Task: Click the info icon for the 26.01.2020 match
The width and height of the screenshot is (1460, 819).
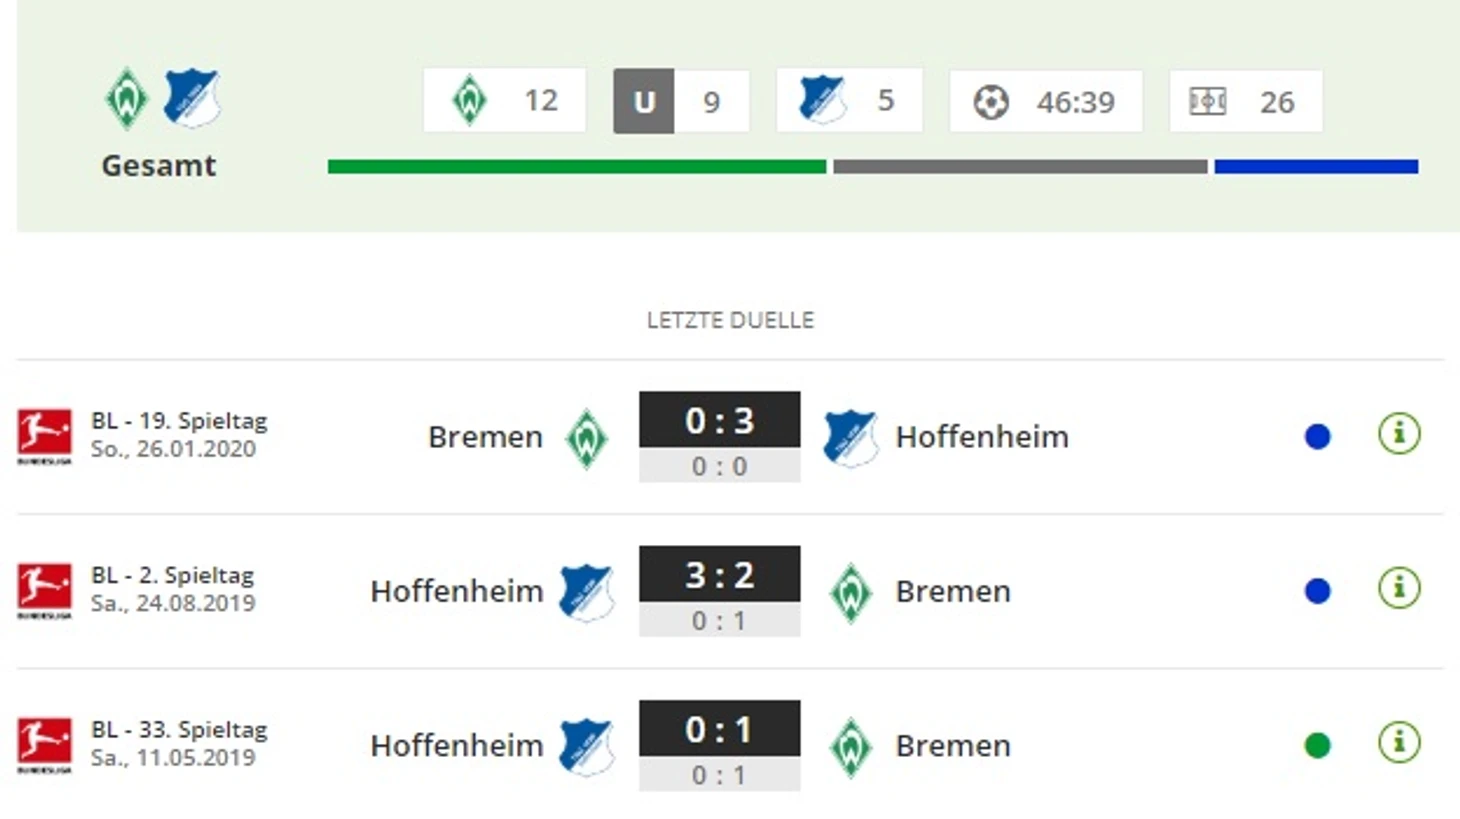Action: pos(1399,434)
